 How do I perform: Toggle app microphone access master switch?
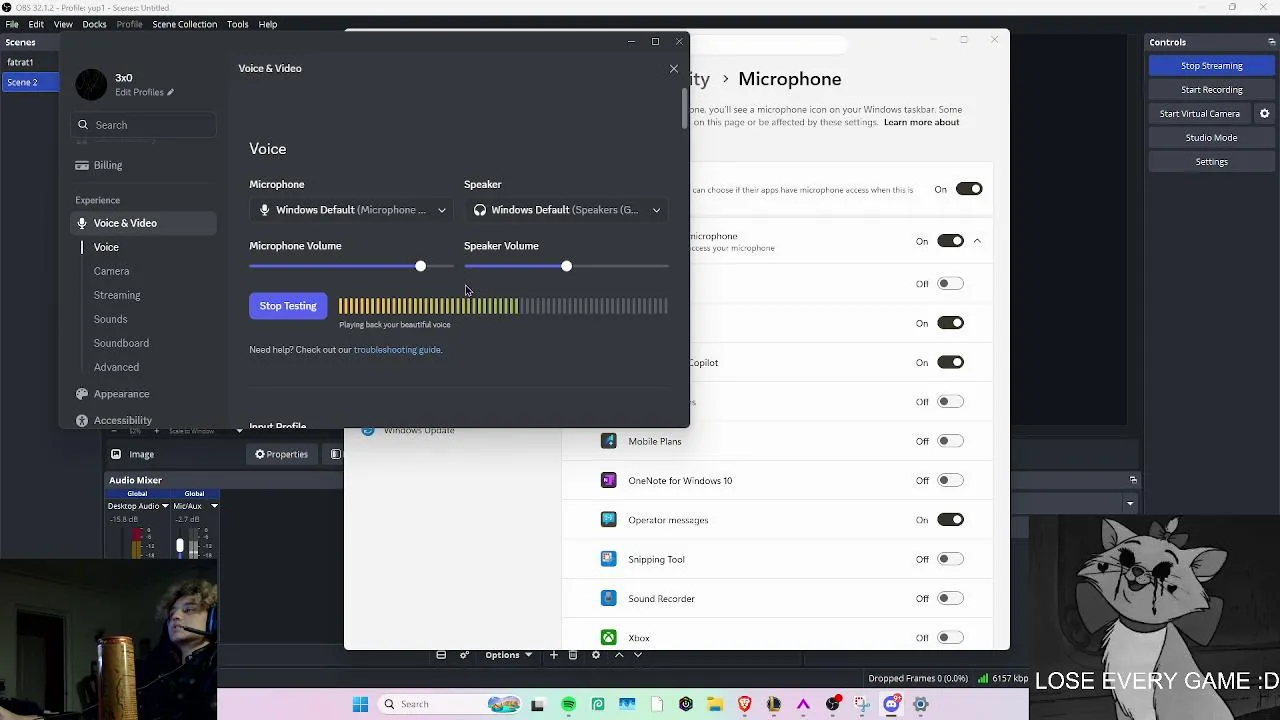(968, 189)
